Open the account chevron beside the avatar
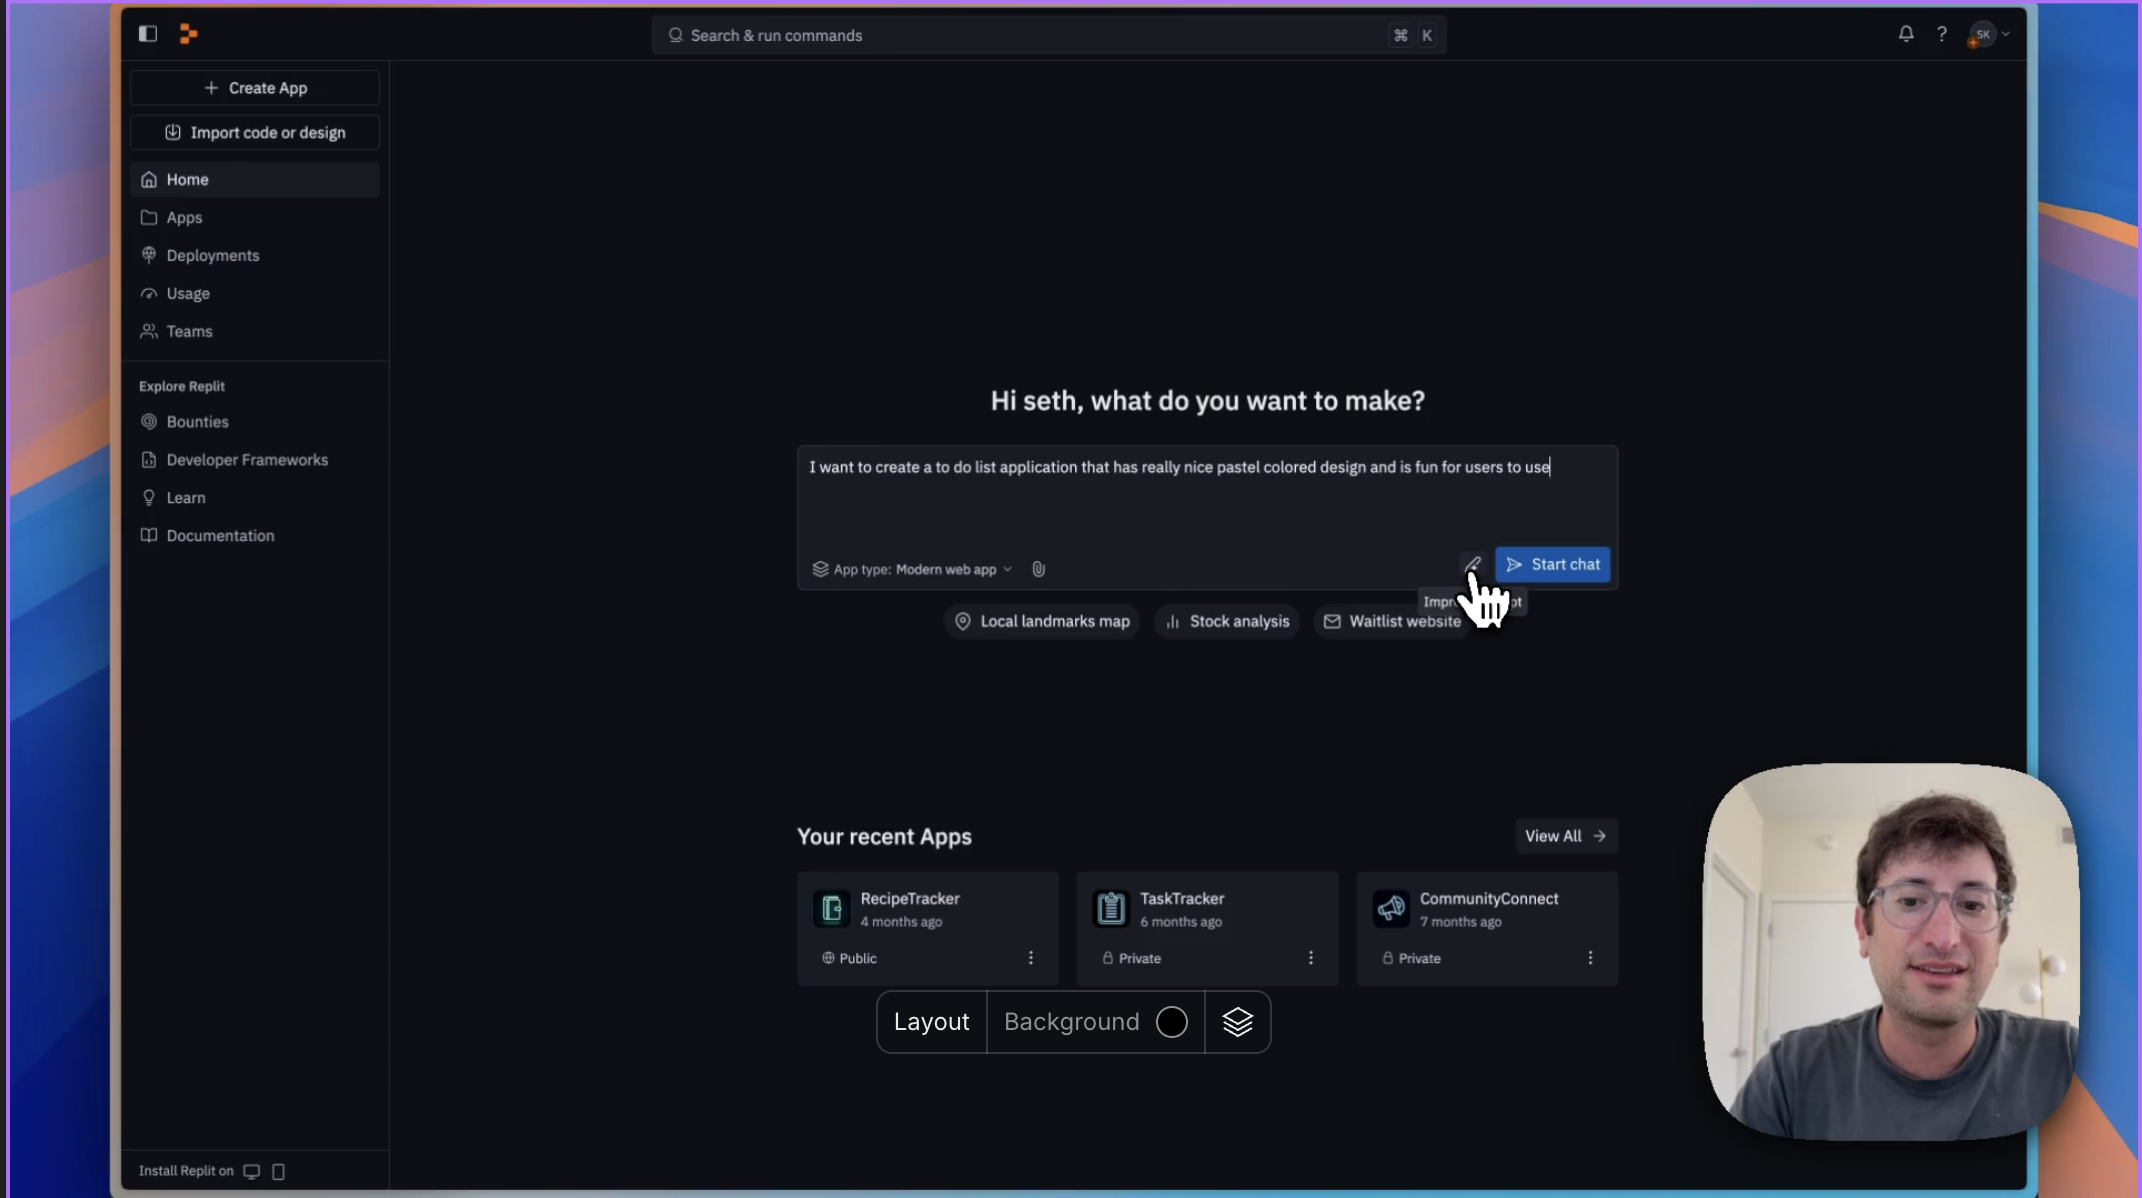2142x1198 pixels. tap(2006, 33)
